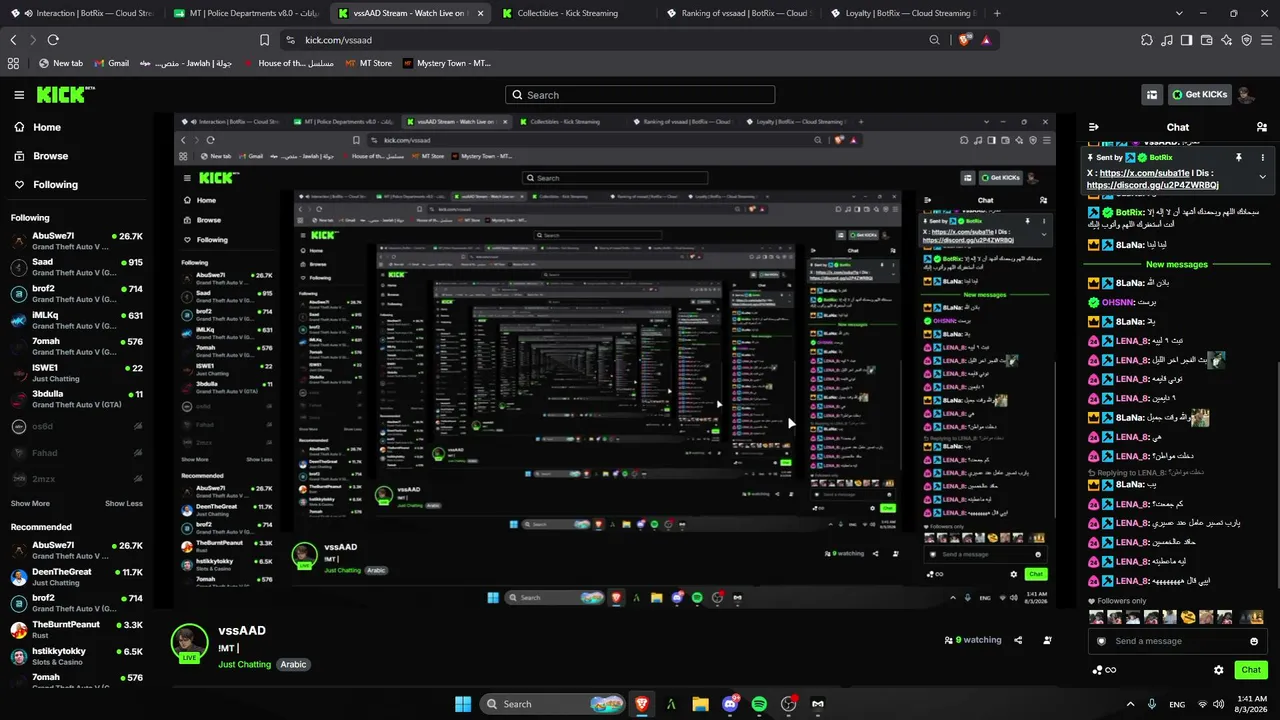Open Browse in Kick sidebar

coord(41,156)
